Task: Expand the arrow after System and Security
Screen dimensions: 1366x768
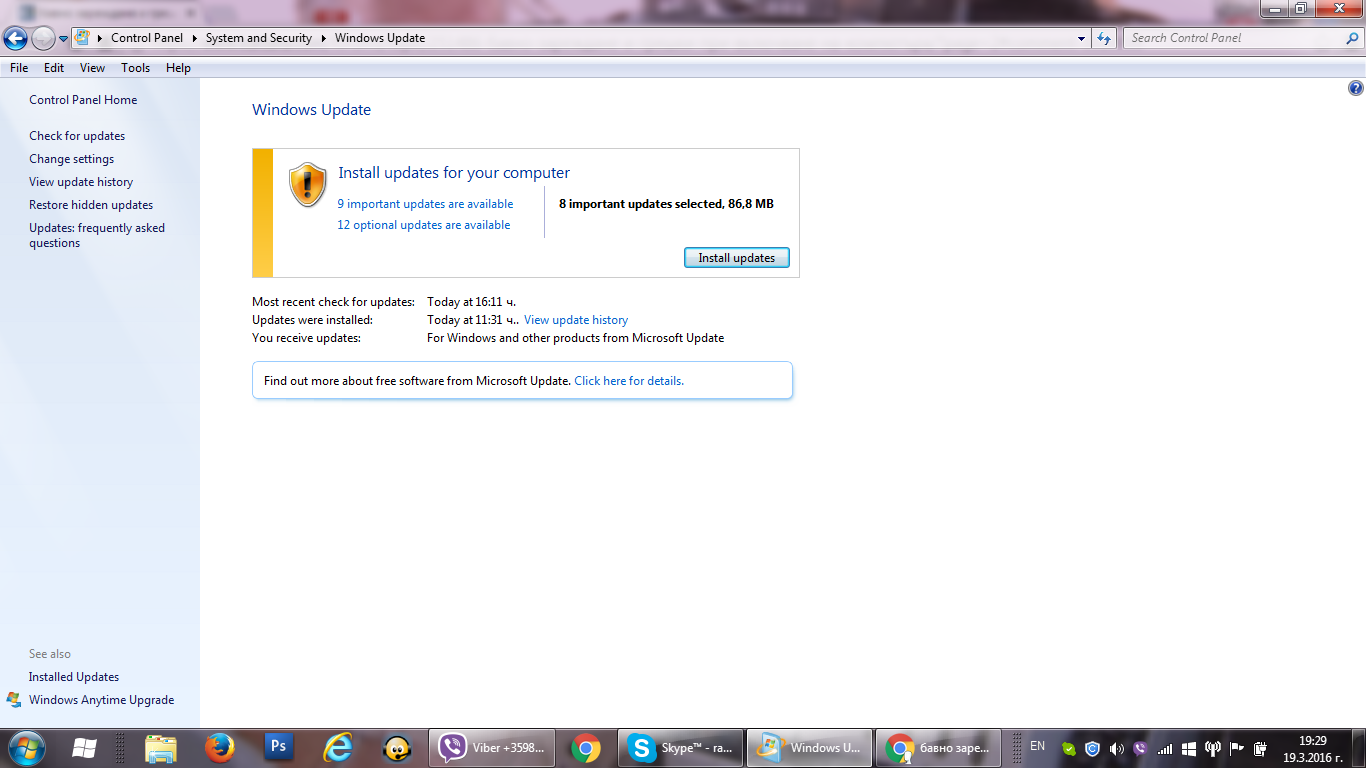Action: coord(324,38)
